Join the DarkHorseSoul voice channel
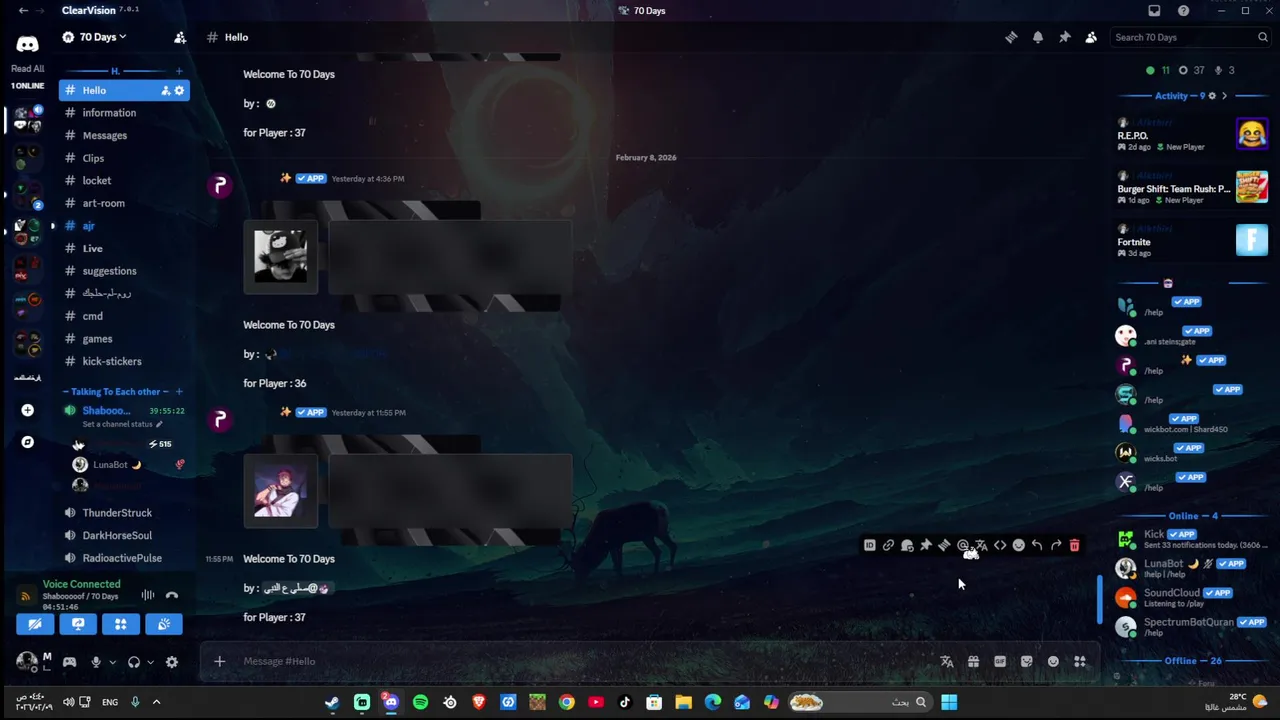This screenshot has width=1280, height=720. 124,535
